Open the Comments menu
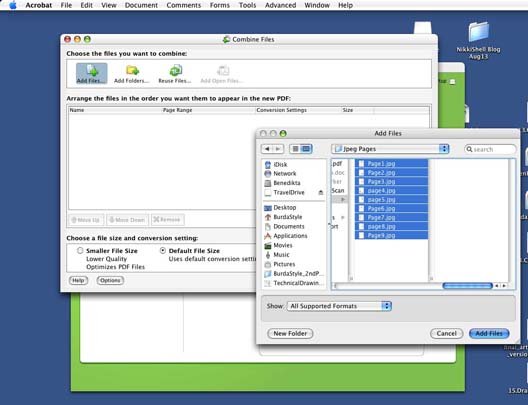 pos(184,5)
